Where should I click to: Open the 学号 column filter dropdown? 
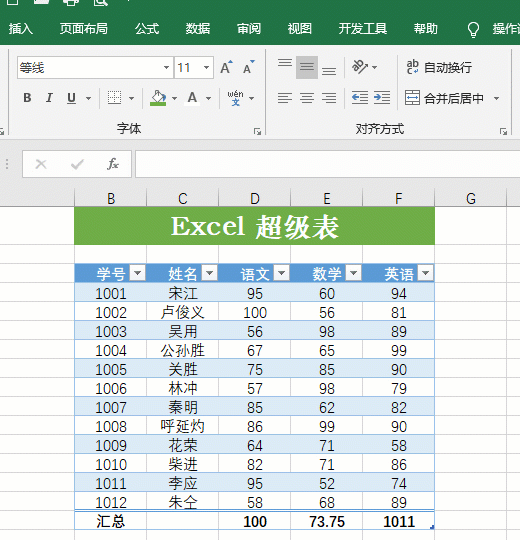137,273
